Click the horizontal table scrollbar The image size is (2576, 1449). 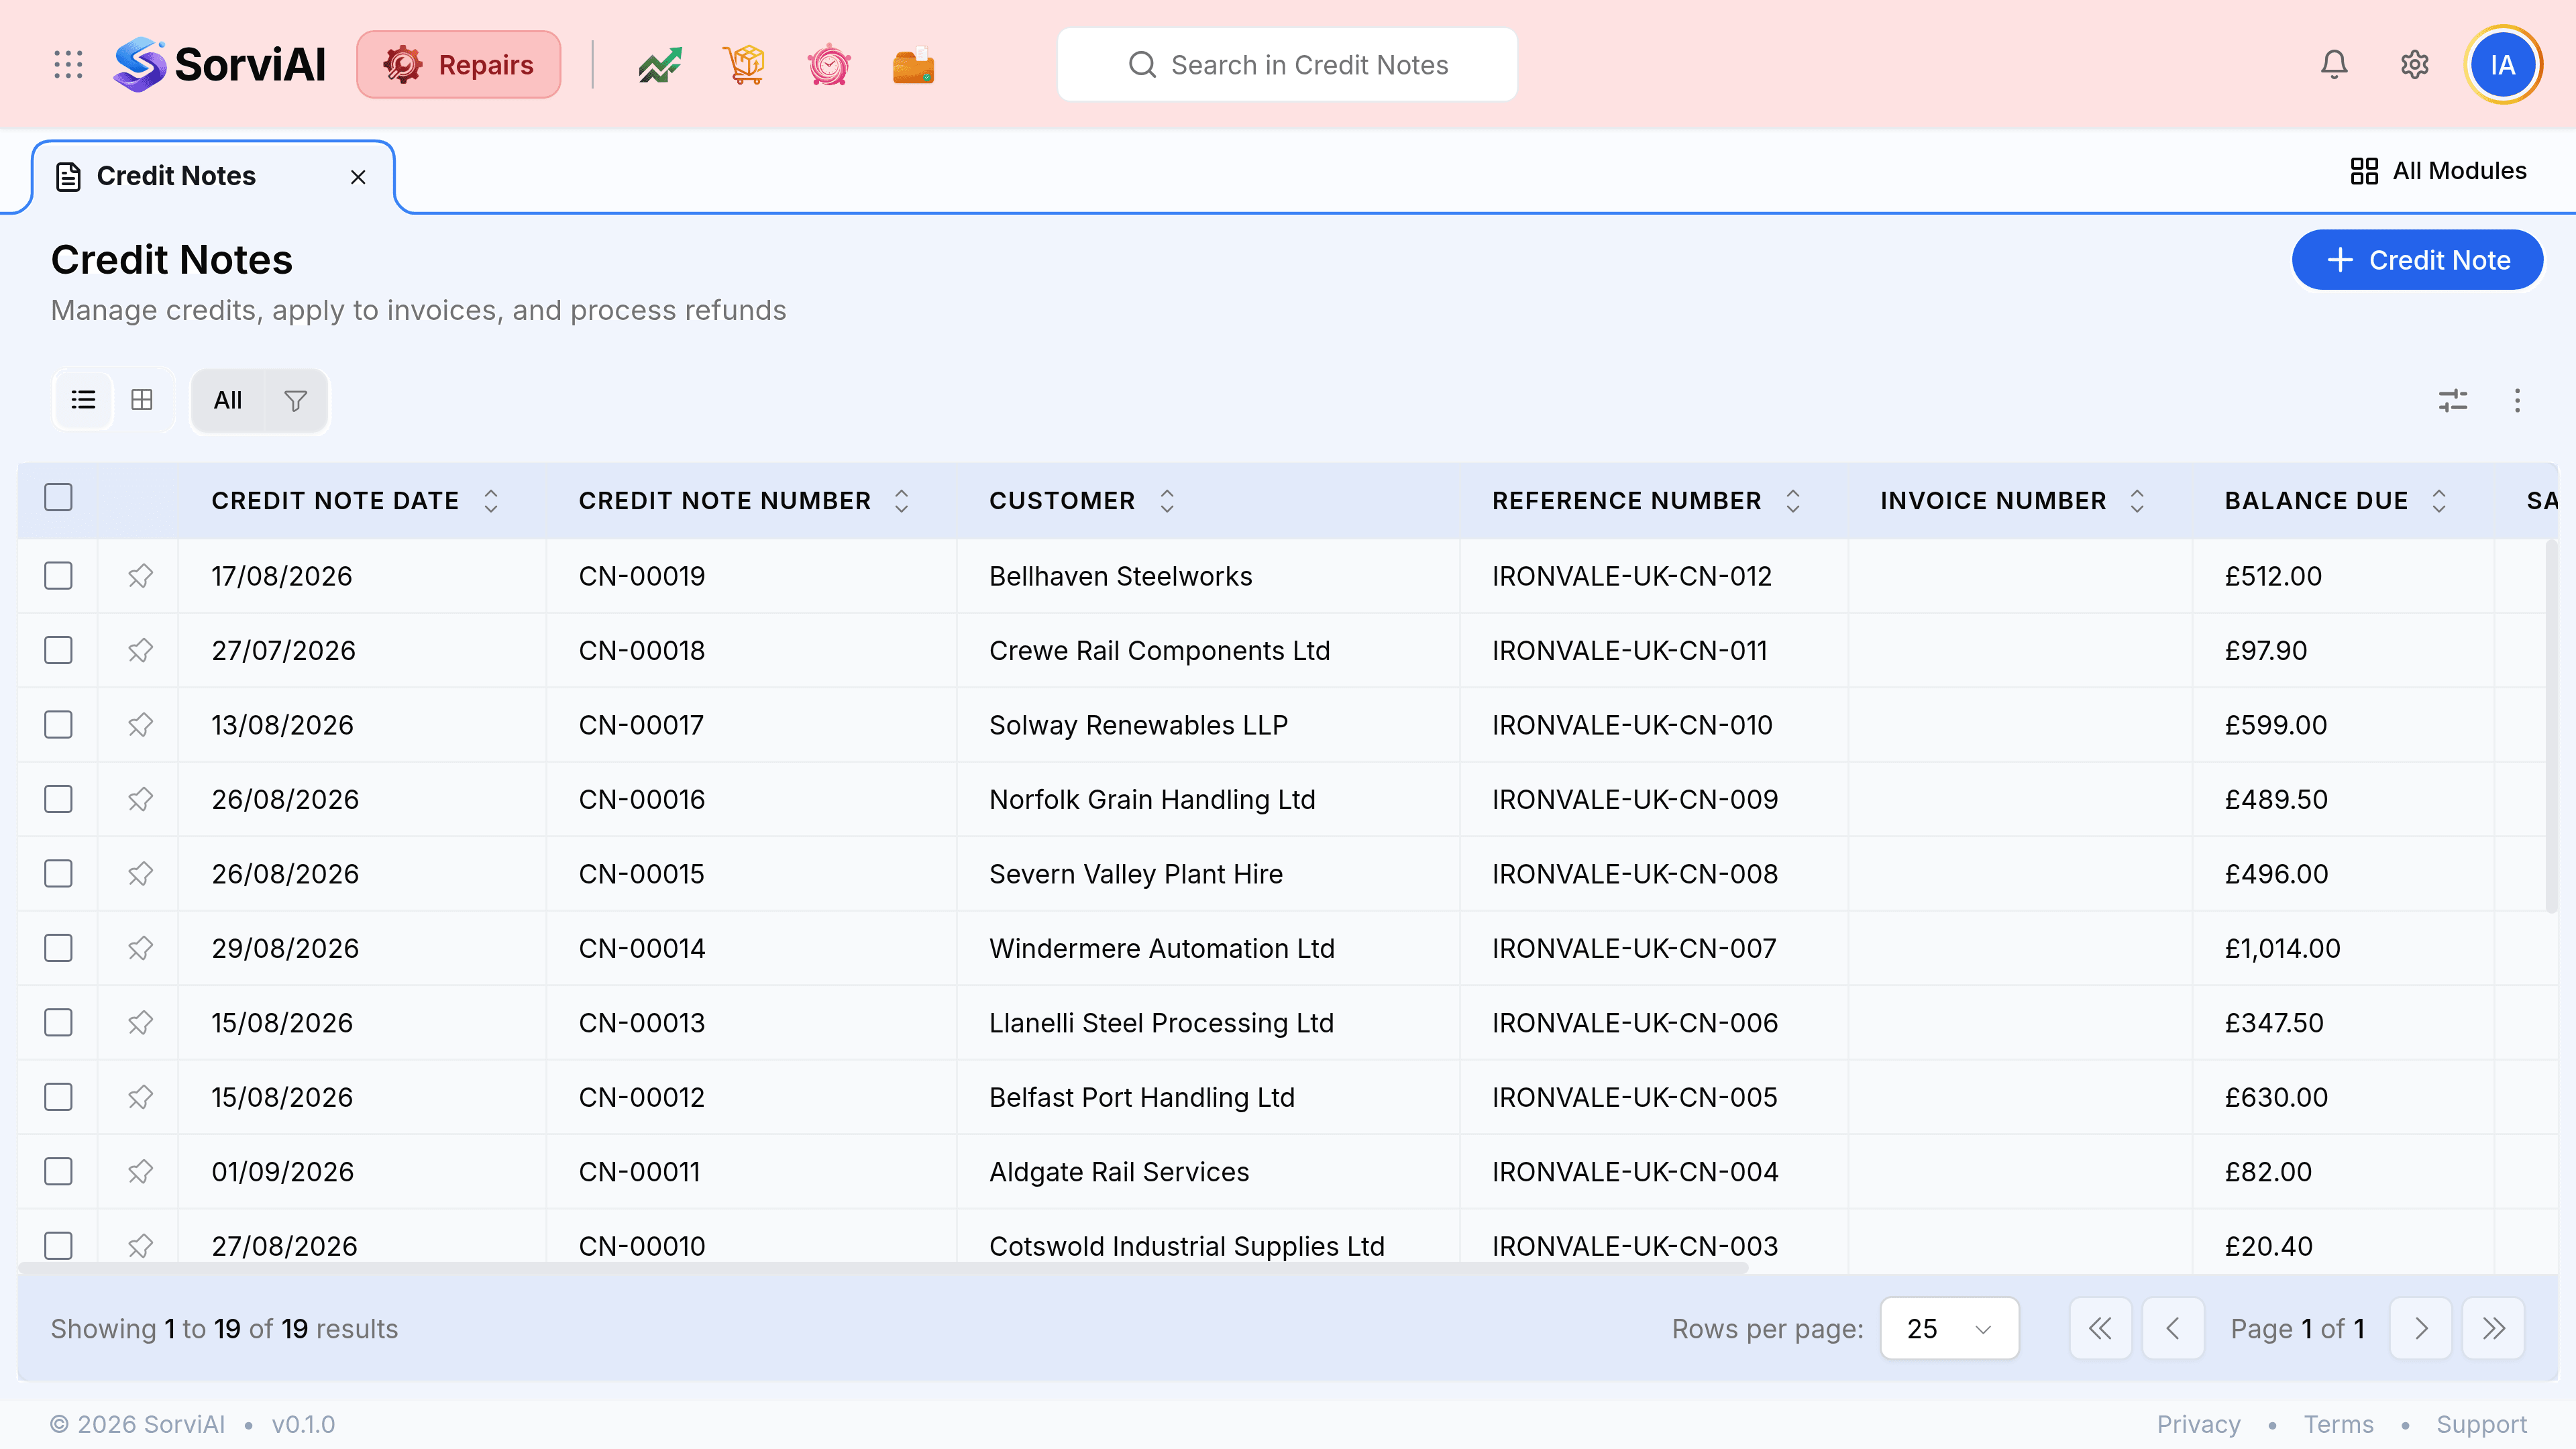click(x=884, y=1268)
